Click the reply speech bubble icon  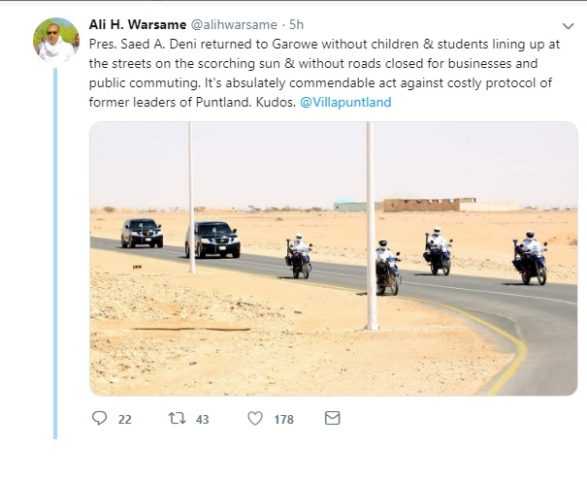click(x=100, y=418)
